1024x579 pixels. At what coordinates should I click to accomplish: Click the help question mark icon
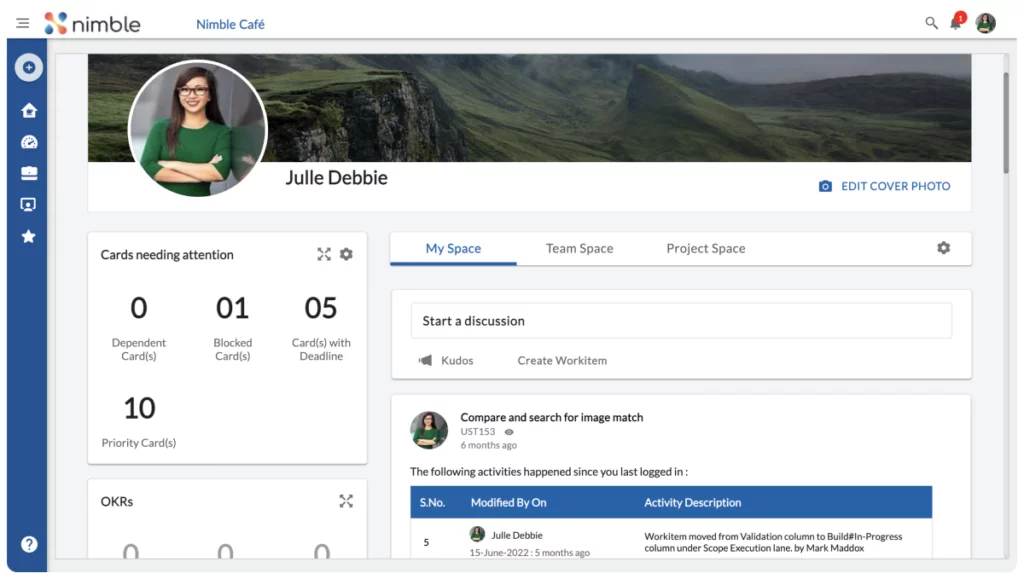[x=29, y=544]
